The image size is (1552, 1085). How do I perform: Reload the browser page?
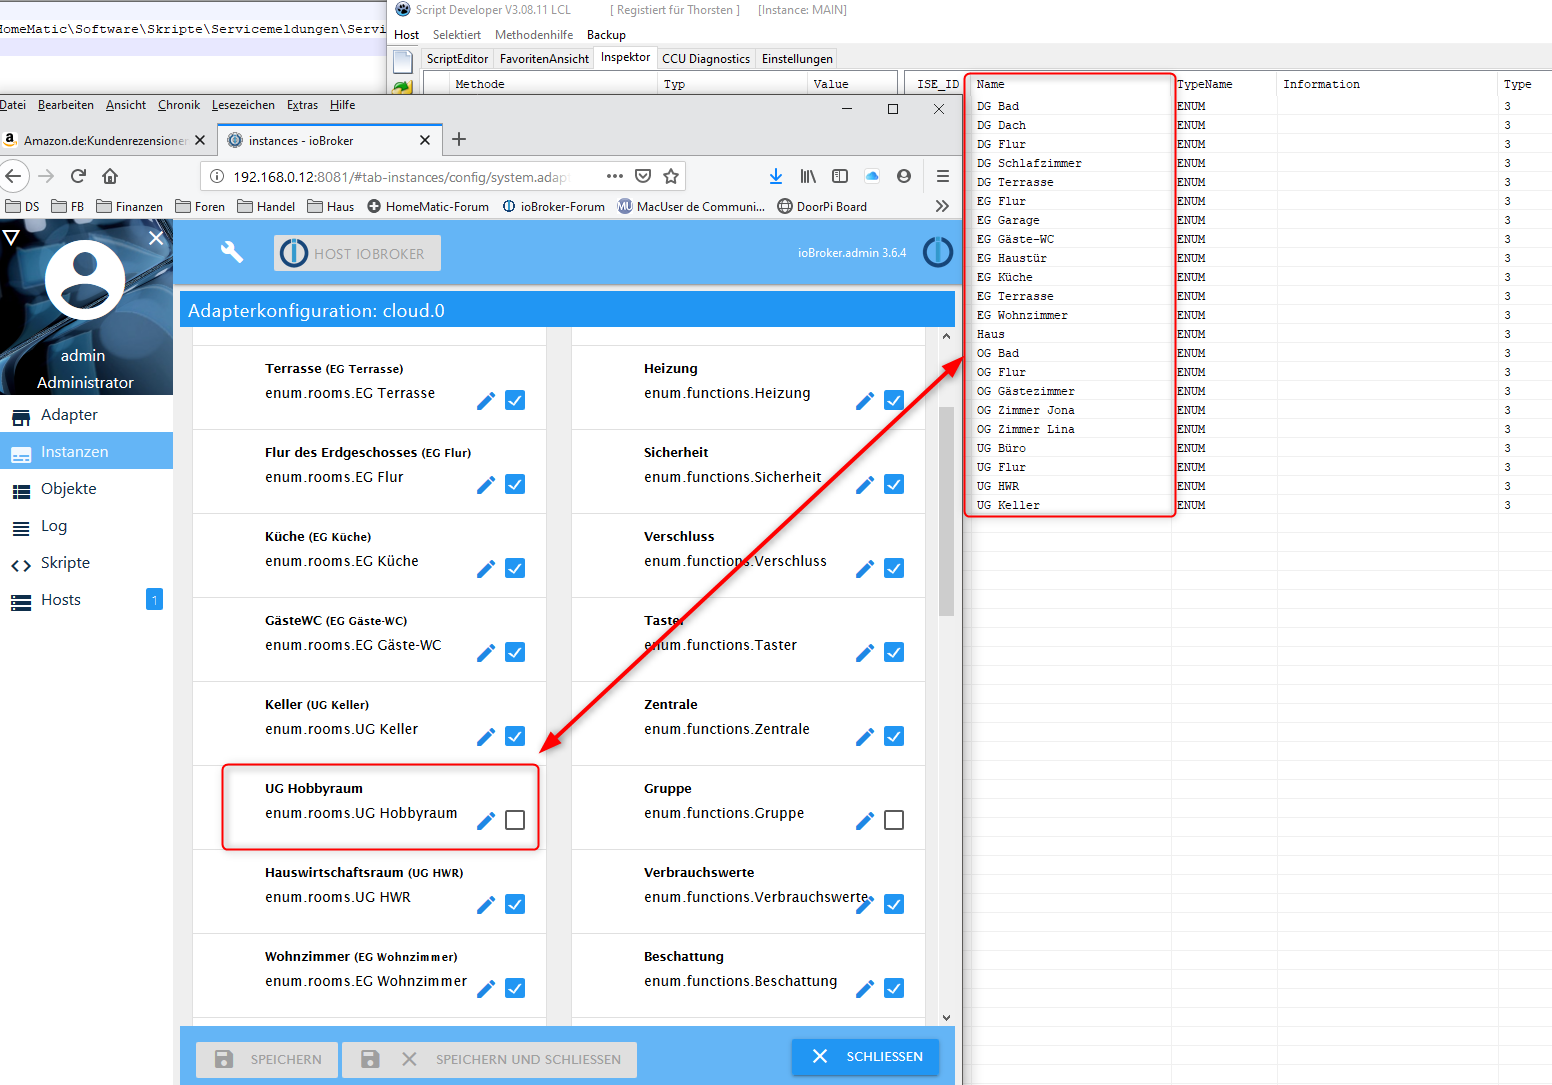coord(78,176)
